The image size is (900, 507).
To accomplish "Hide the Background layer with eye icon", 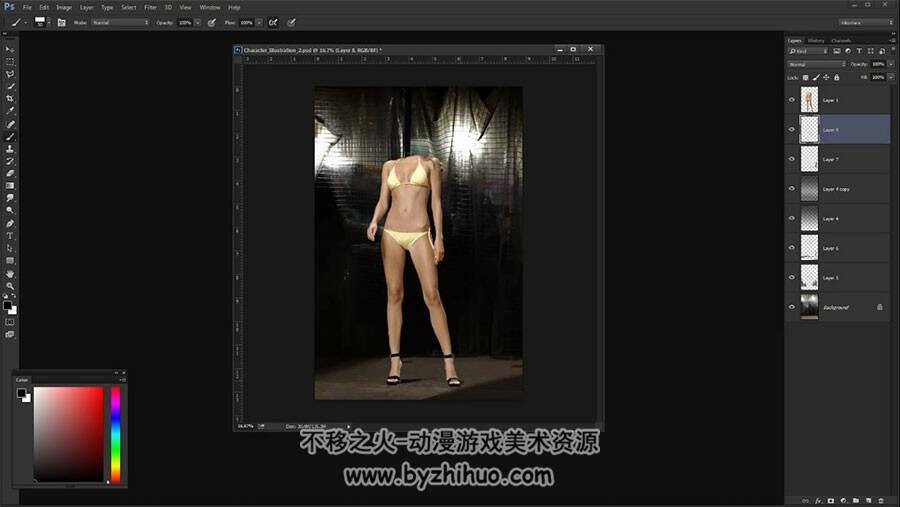I will click(792, 307).
